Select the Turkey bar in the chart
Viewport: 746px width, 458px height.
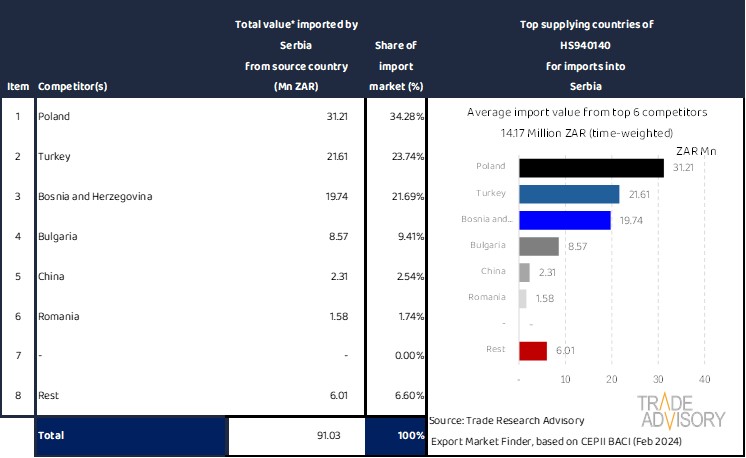click(x=569, y=194)
